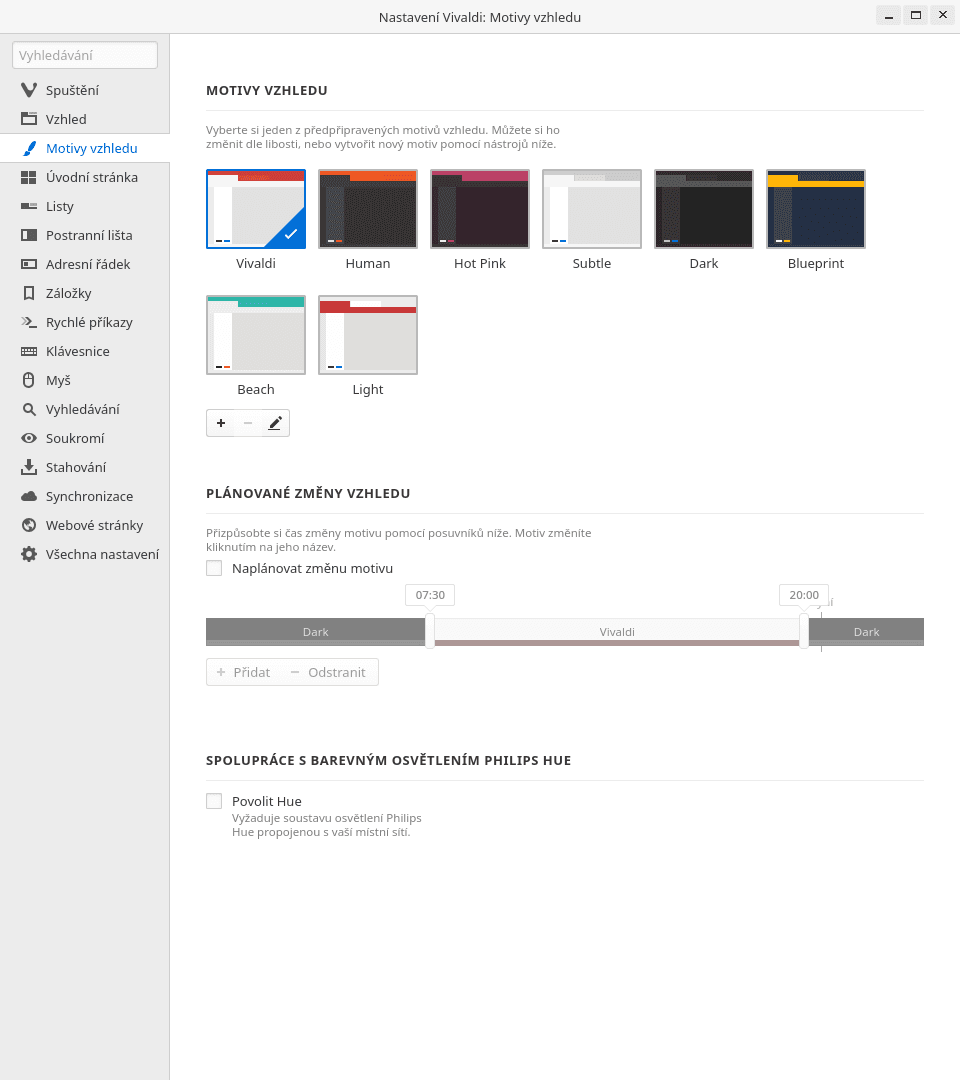Select the Blueprint theme thumbnail
The width and height of the screenshot is (960, 1080).
[816, 208]
